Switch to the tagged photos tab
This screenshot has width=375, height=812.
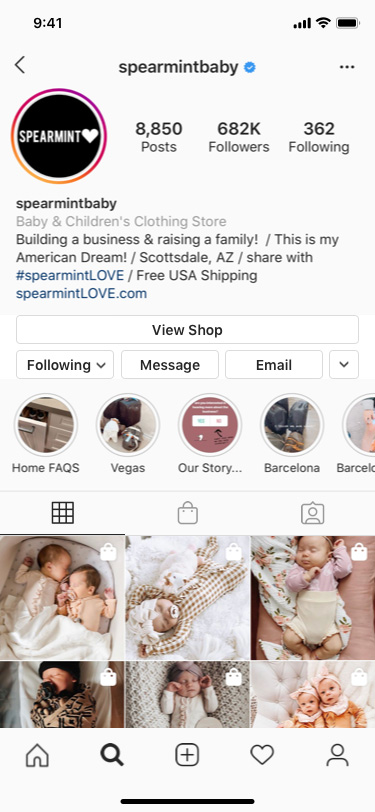click(312, 513)
